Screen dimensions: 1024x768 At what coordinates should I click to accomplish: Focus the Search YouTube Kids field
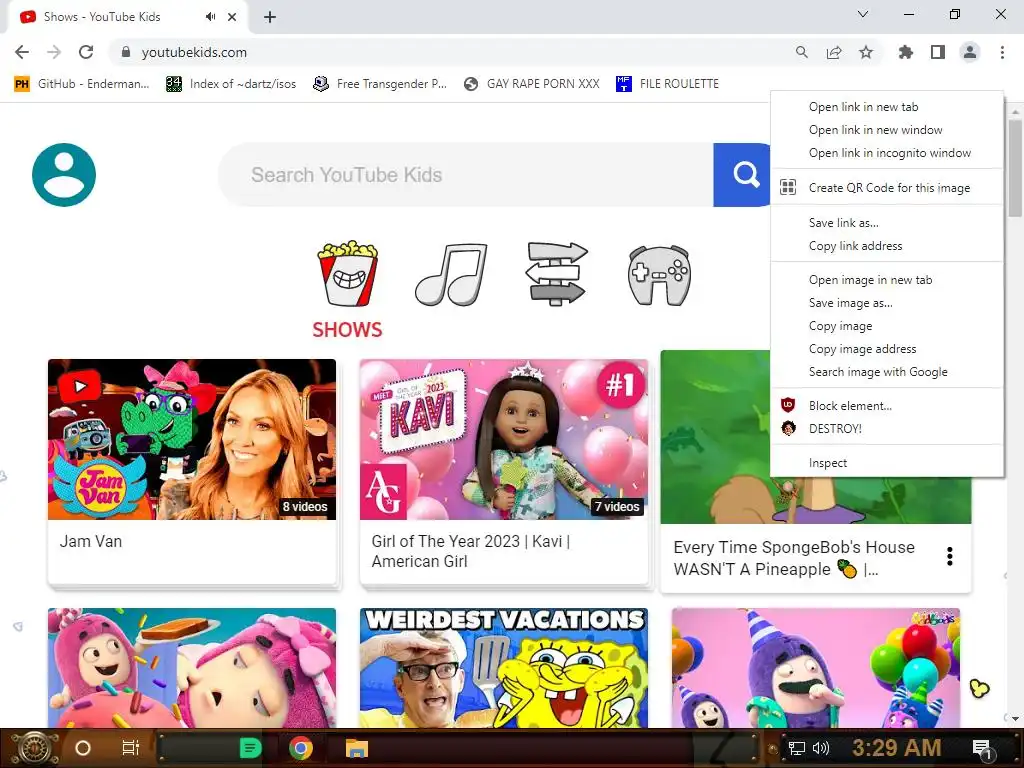[x=466, y=174]
